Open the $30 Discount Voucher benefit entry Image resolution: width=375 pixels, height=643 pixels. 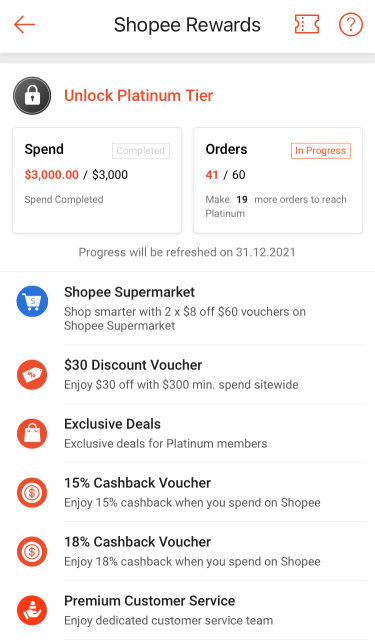pos(188,374)
